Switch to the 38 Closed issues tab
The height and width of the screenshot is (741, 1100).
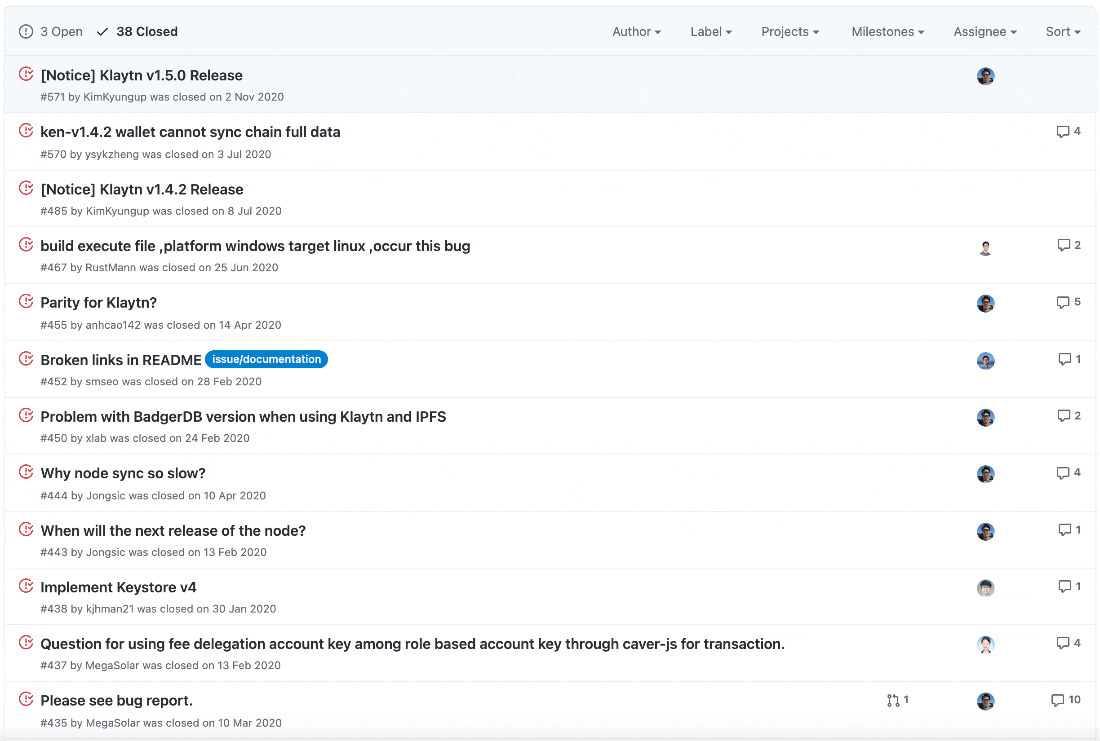tap(137, 32)
